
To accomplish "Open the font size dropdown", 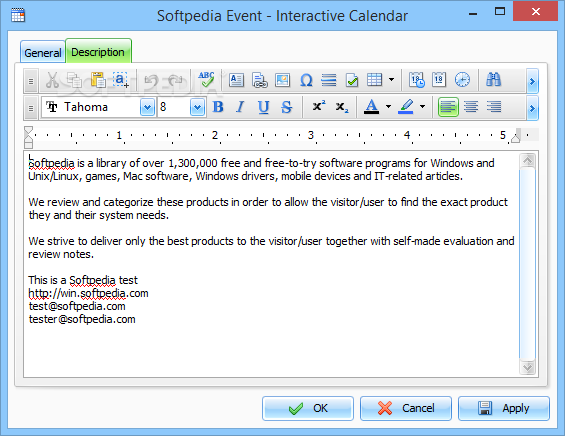I will 197,107.
